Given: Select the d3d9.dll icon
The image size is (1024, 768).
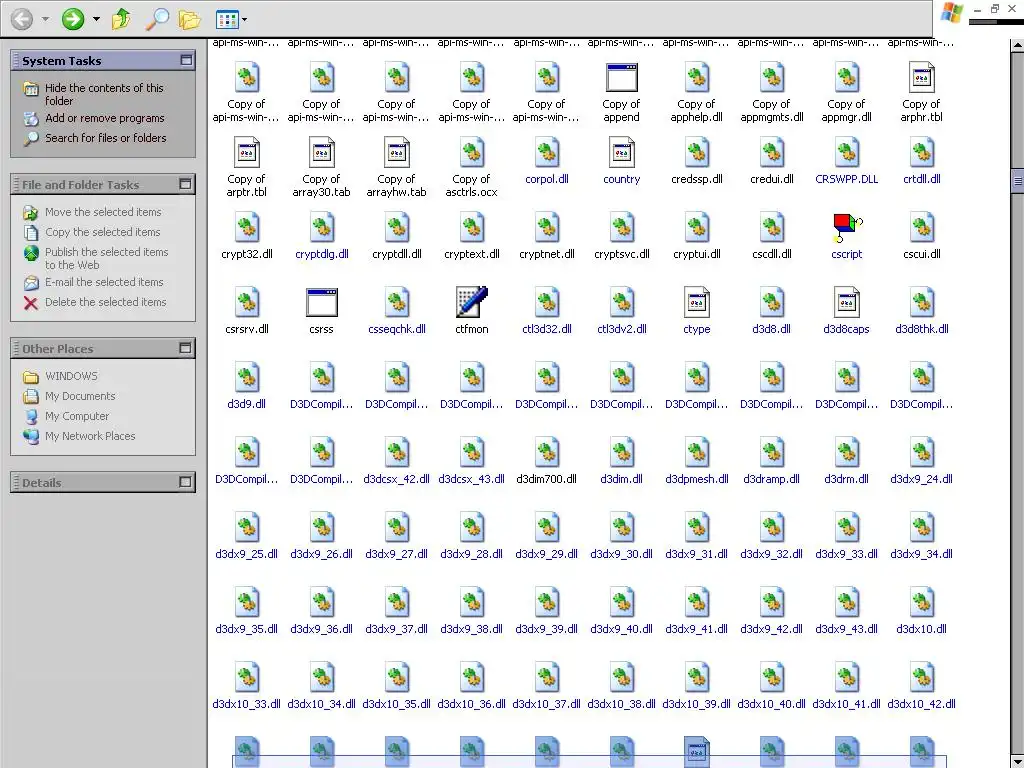Looking at the screenshot, I should pos(247,377).
